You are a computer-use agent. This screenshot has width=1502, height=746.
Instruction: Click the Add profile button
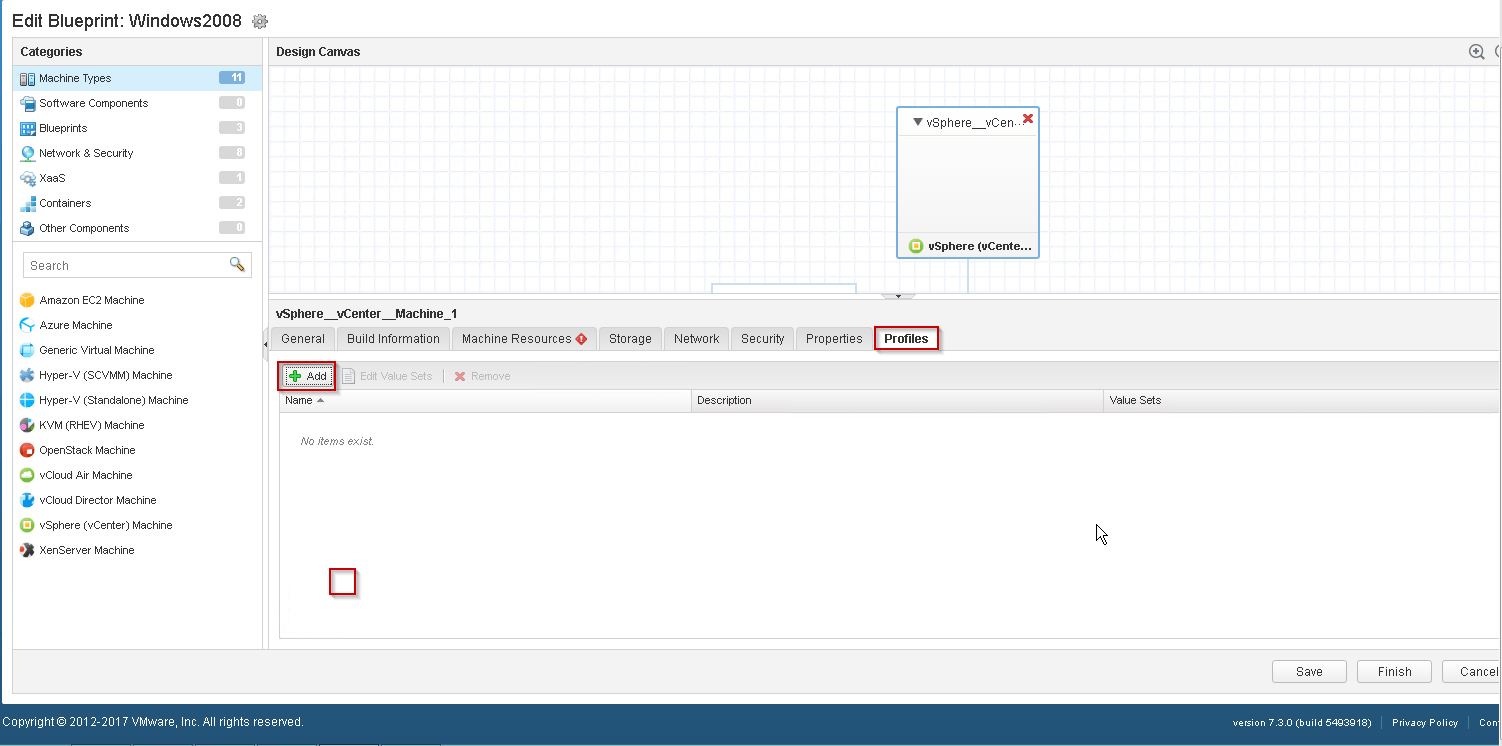308,376
